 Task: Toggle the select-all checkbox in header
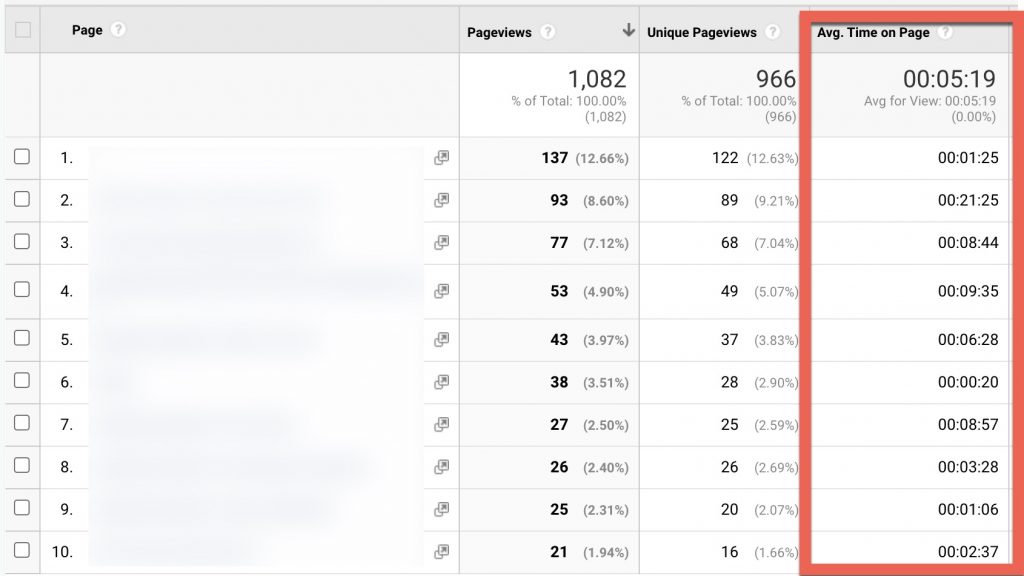coord(23,30)
